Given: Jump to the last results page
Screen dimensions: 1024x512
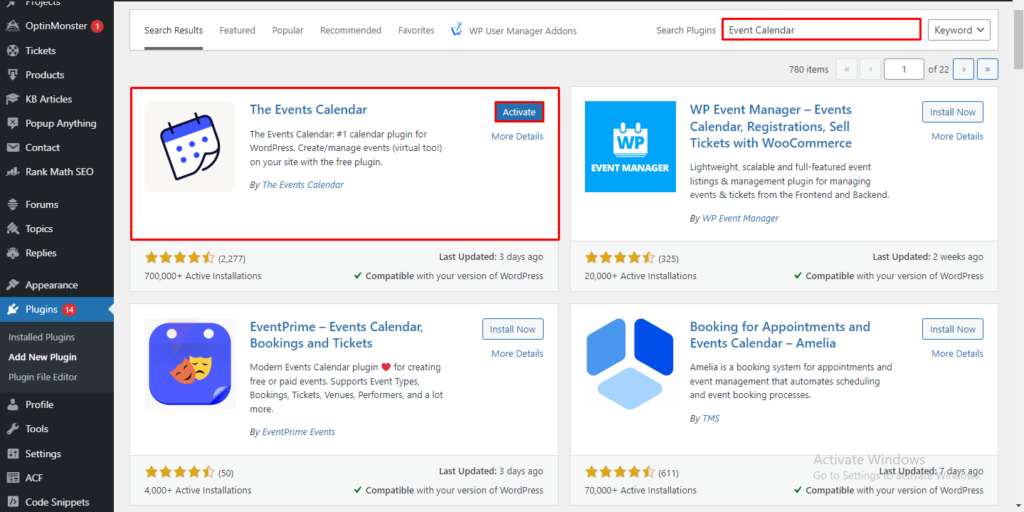Looking at the screenshot, I should pos(988,69).
